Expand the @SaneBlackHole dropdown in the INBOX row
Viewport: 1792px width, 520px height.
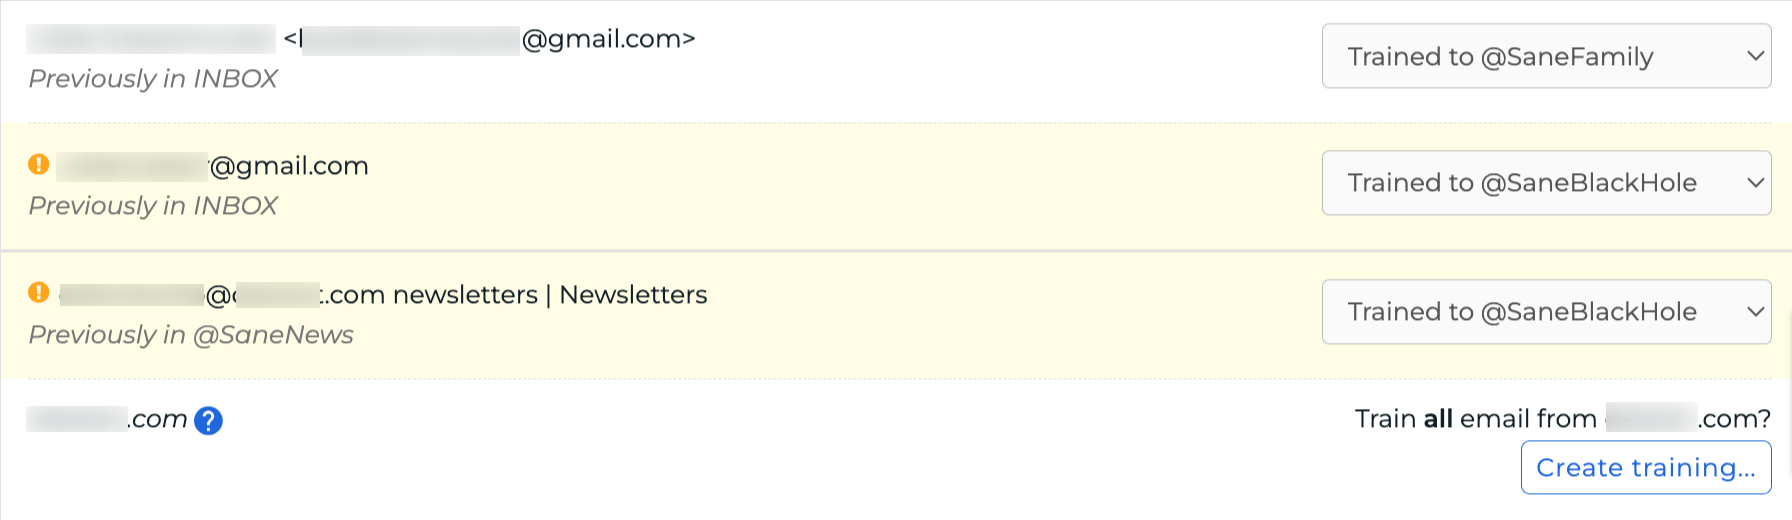1545,183
